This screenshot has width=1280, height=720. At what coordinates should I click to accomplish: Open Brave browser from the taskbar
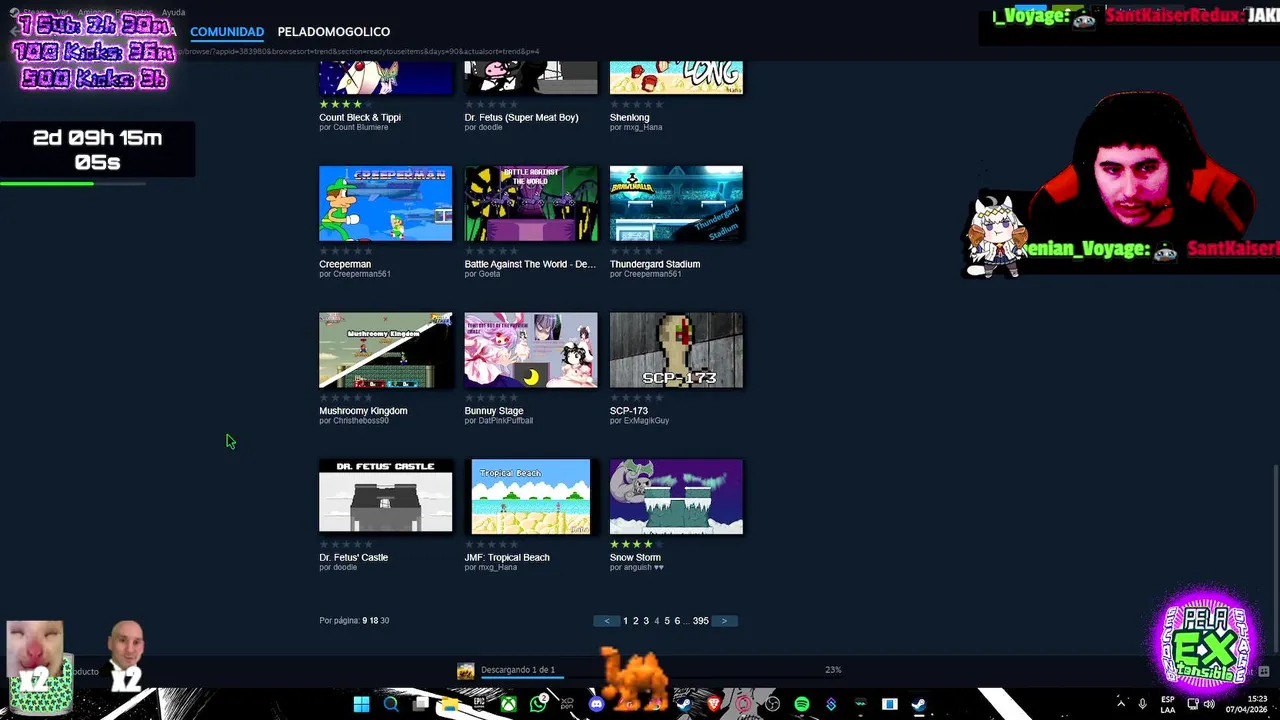tap(713, 704)
